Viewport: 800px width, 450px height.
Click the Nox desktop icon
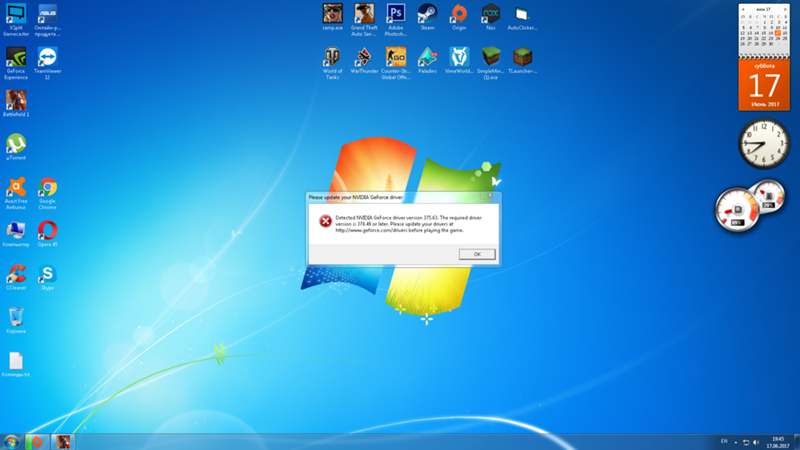491,17
